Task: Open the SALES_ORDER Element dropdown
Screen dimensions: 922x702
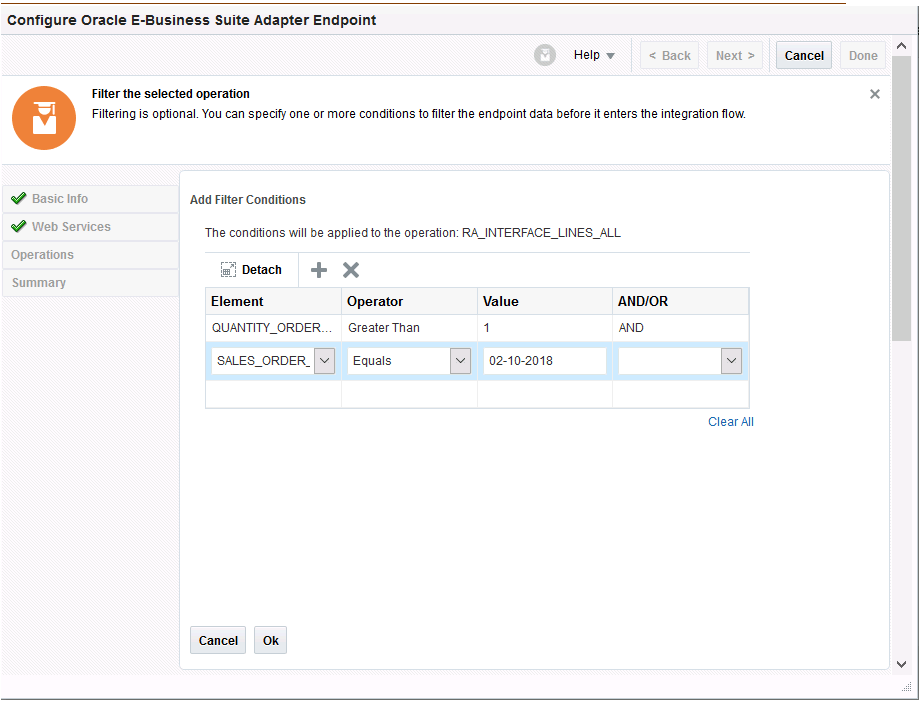Action: (x=324, y=361)
